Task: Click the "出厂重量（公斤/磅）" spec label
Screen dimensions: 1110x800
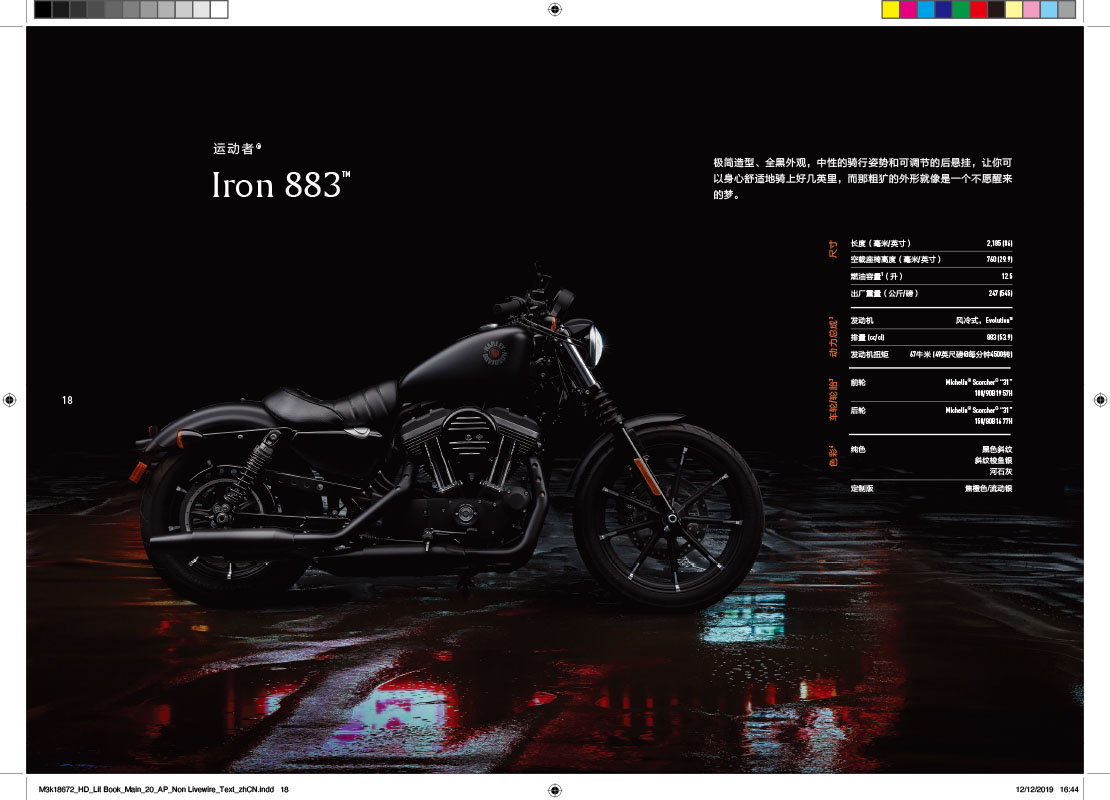Action: click(x=884, y=294)
